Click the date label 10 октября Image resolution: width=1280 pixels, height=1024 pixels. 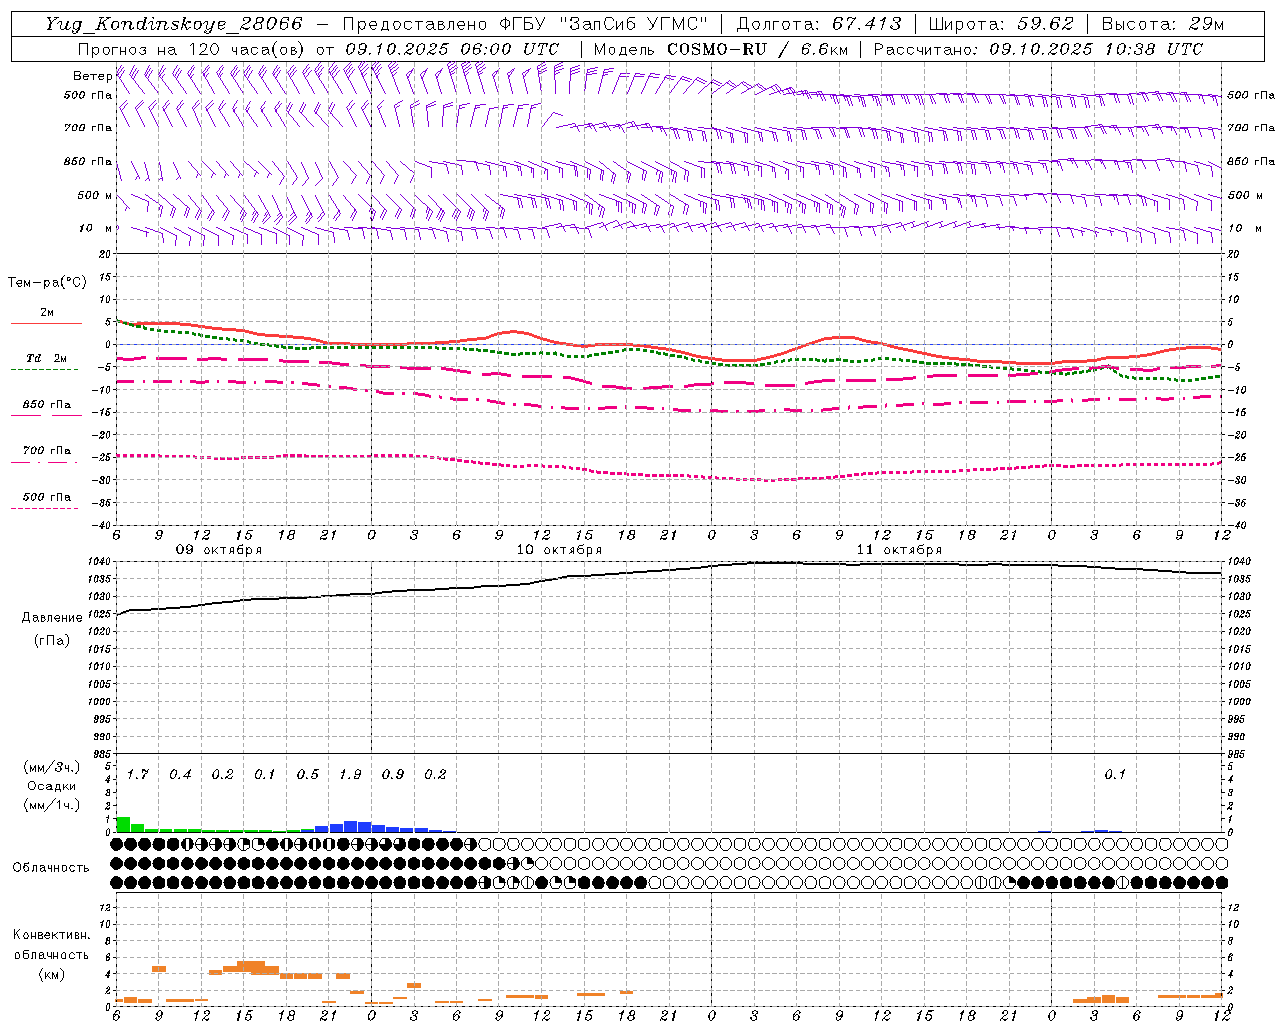click(559, 550)
